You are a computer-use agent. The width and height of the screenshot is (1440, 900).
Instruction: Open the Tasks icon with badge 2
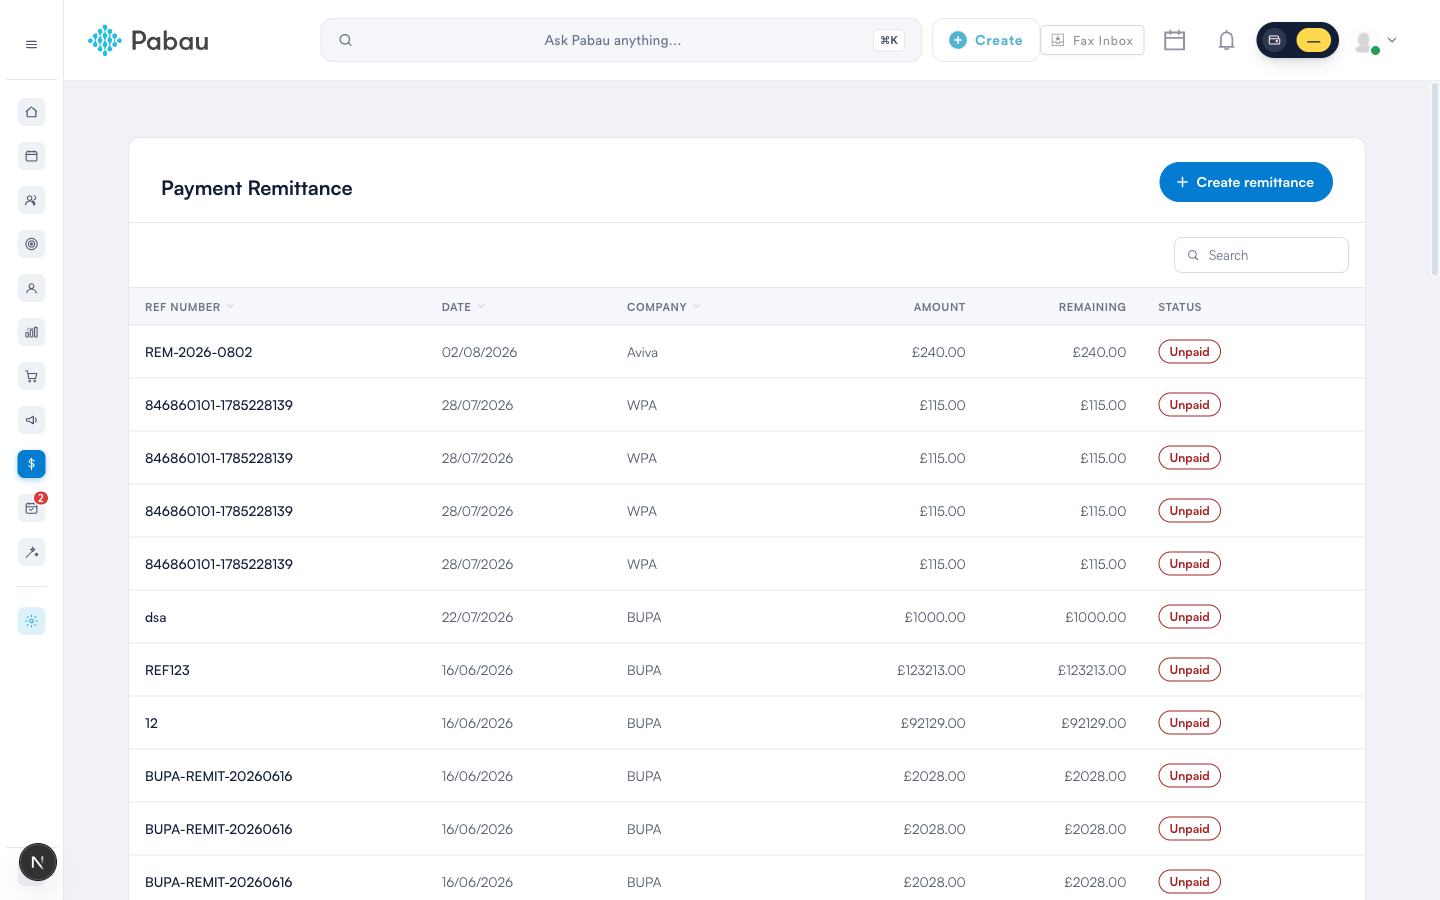[x=31, y=508]
